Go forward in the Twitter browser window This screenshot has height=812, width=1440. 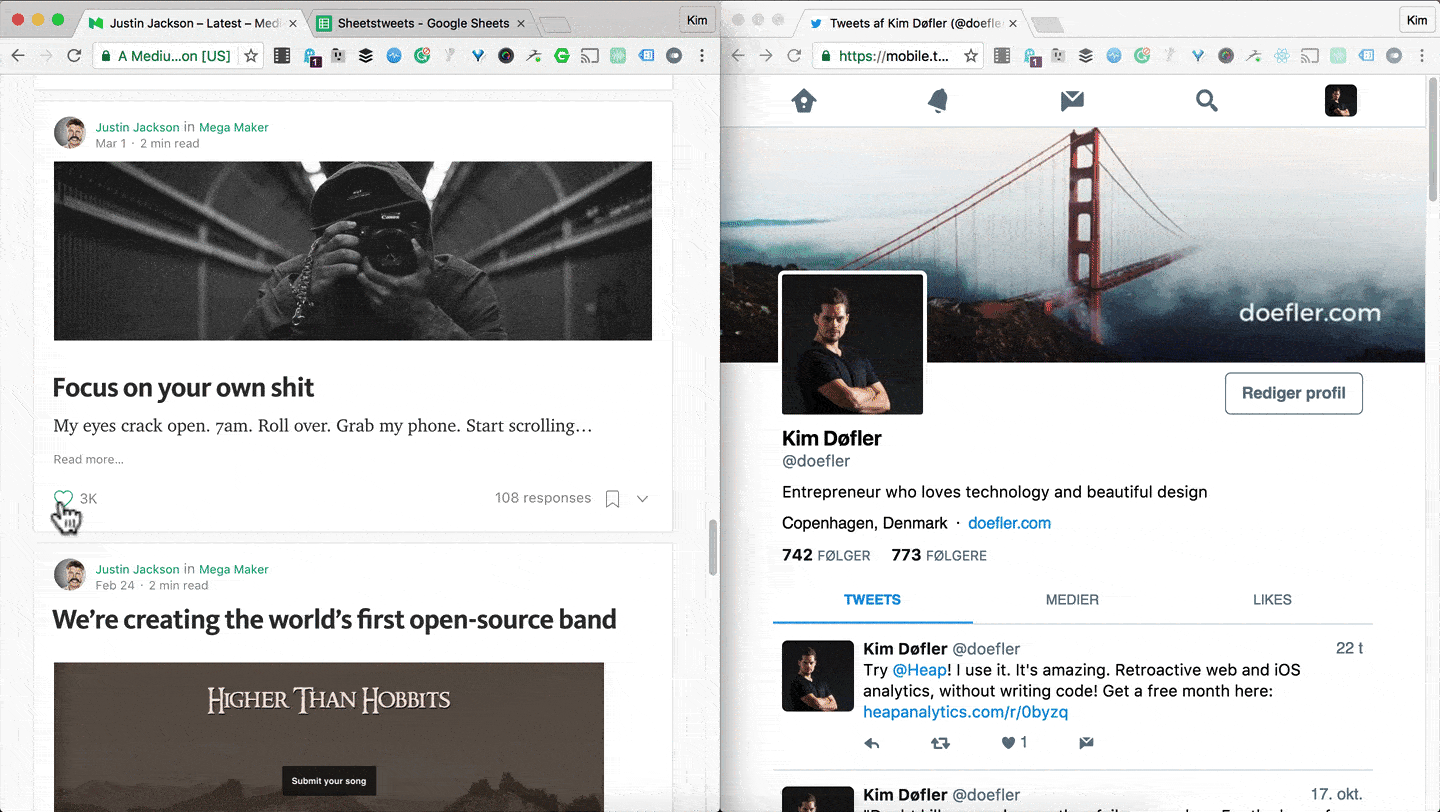point(766,56)
